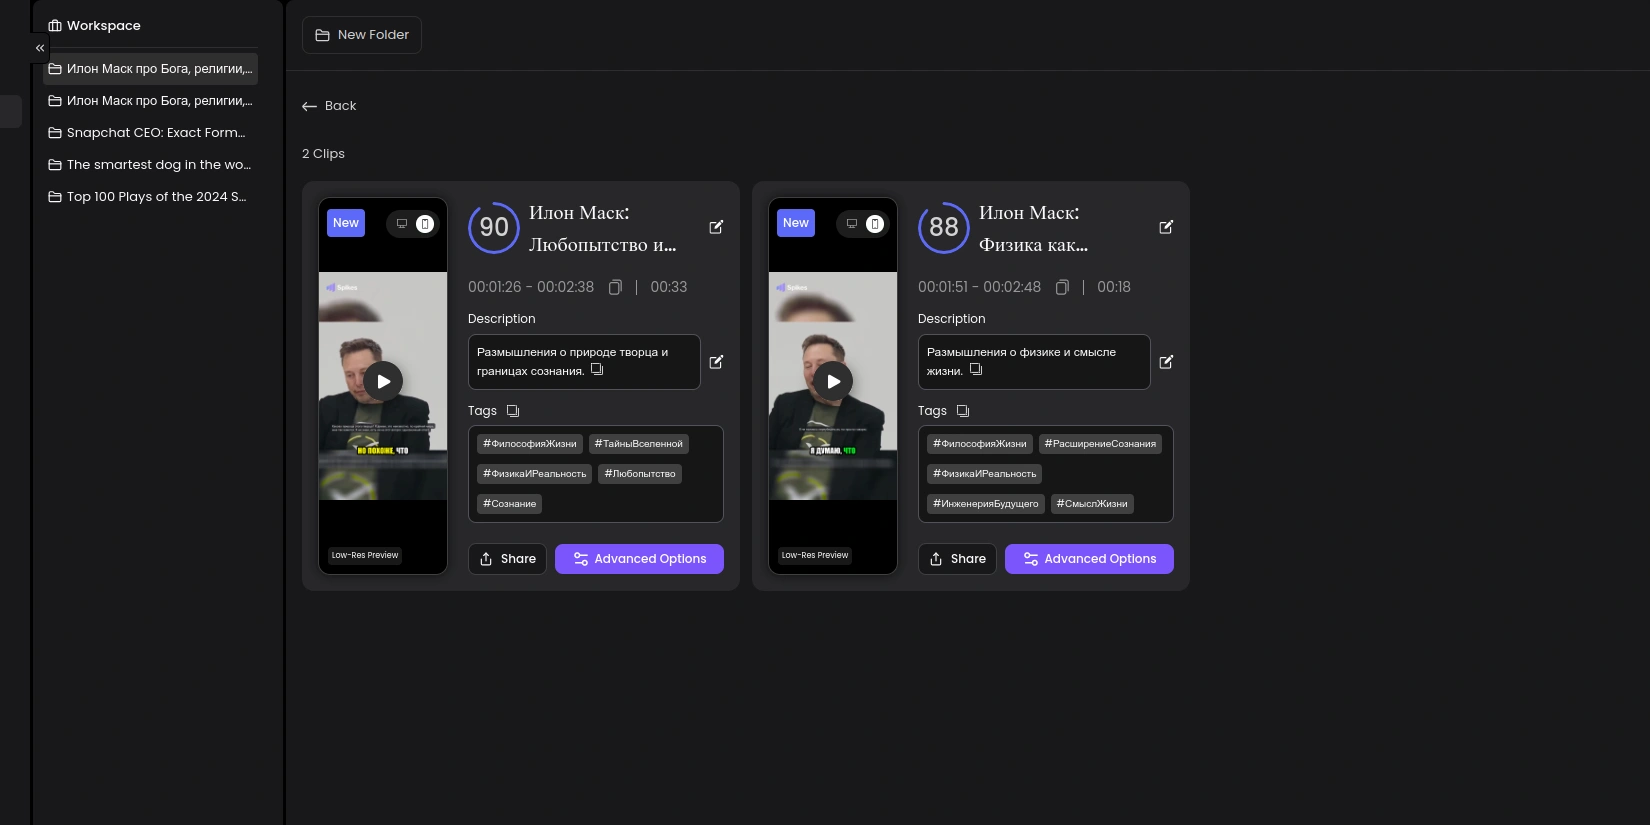Open Advanced Options for the first clip

coord(639,559)
